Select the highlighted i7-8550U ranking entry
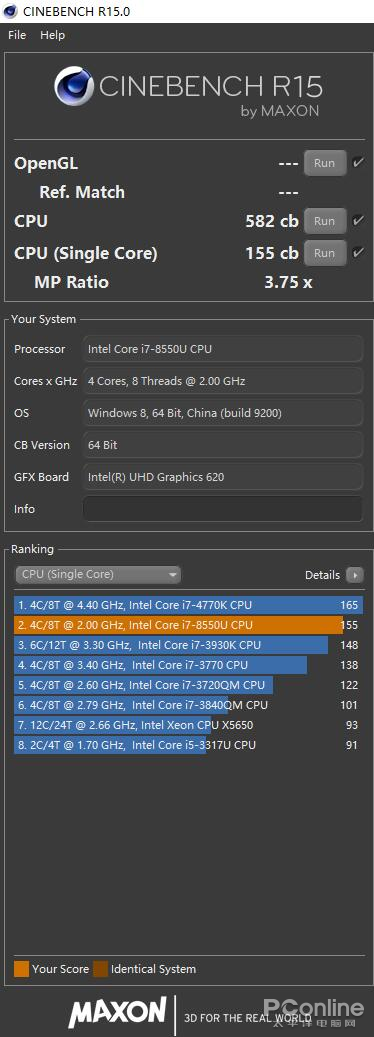The width and height of the screenshot is (374, 1037). point(188,625)
